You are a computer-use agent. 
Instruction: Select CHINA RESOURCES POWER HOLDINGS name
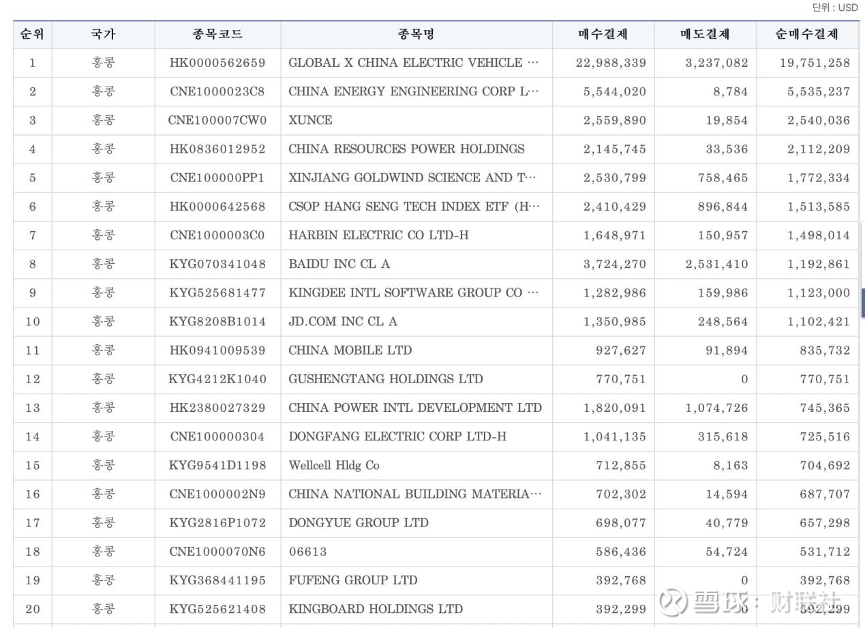[406, 149]
